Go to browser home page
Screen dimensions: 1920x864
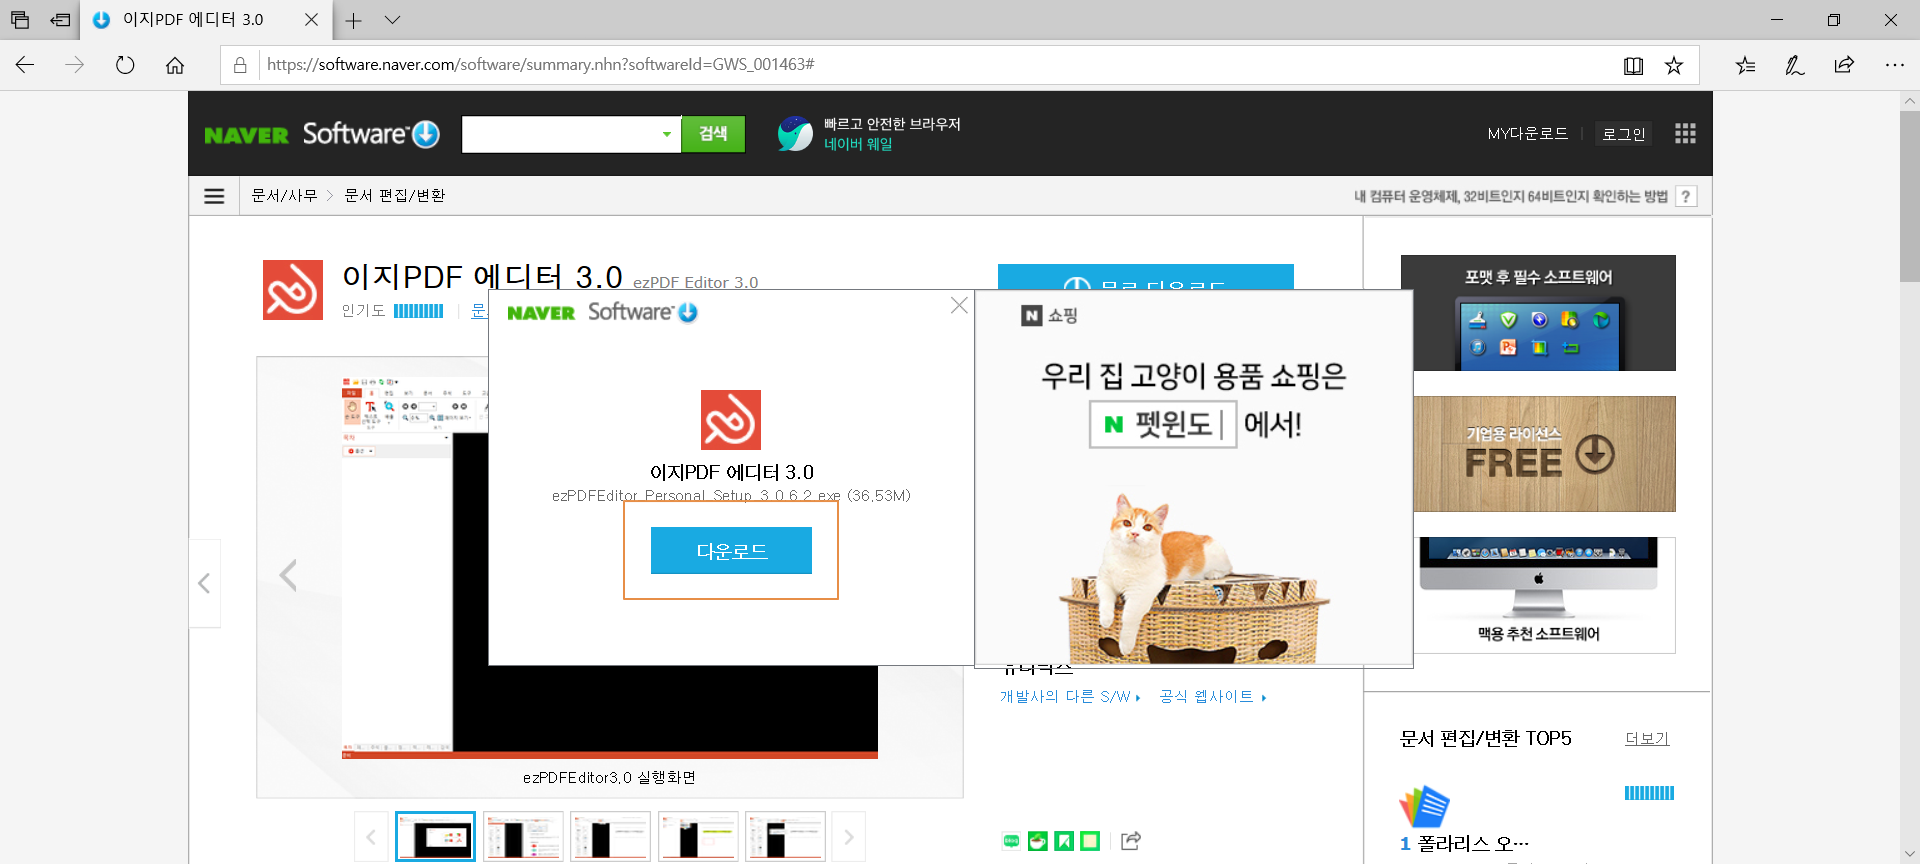(175, 65)
